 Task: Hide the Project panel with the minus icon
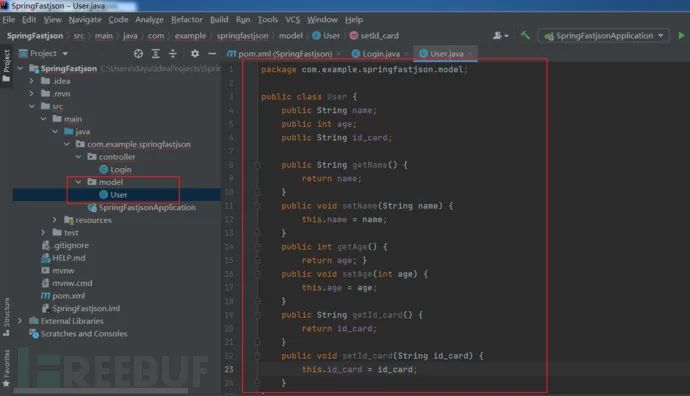point(212,54)
